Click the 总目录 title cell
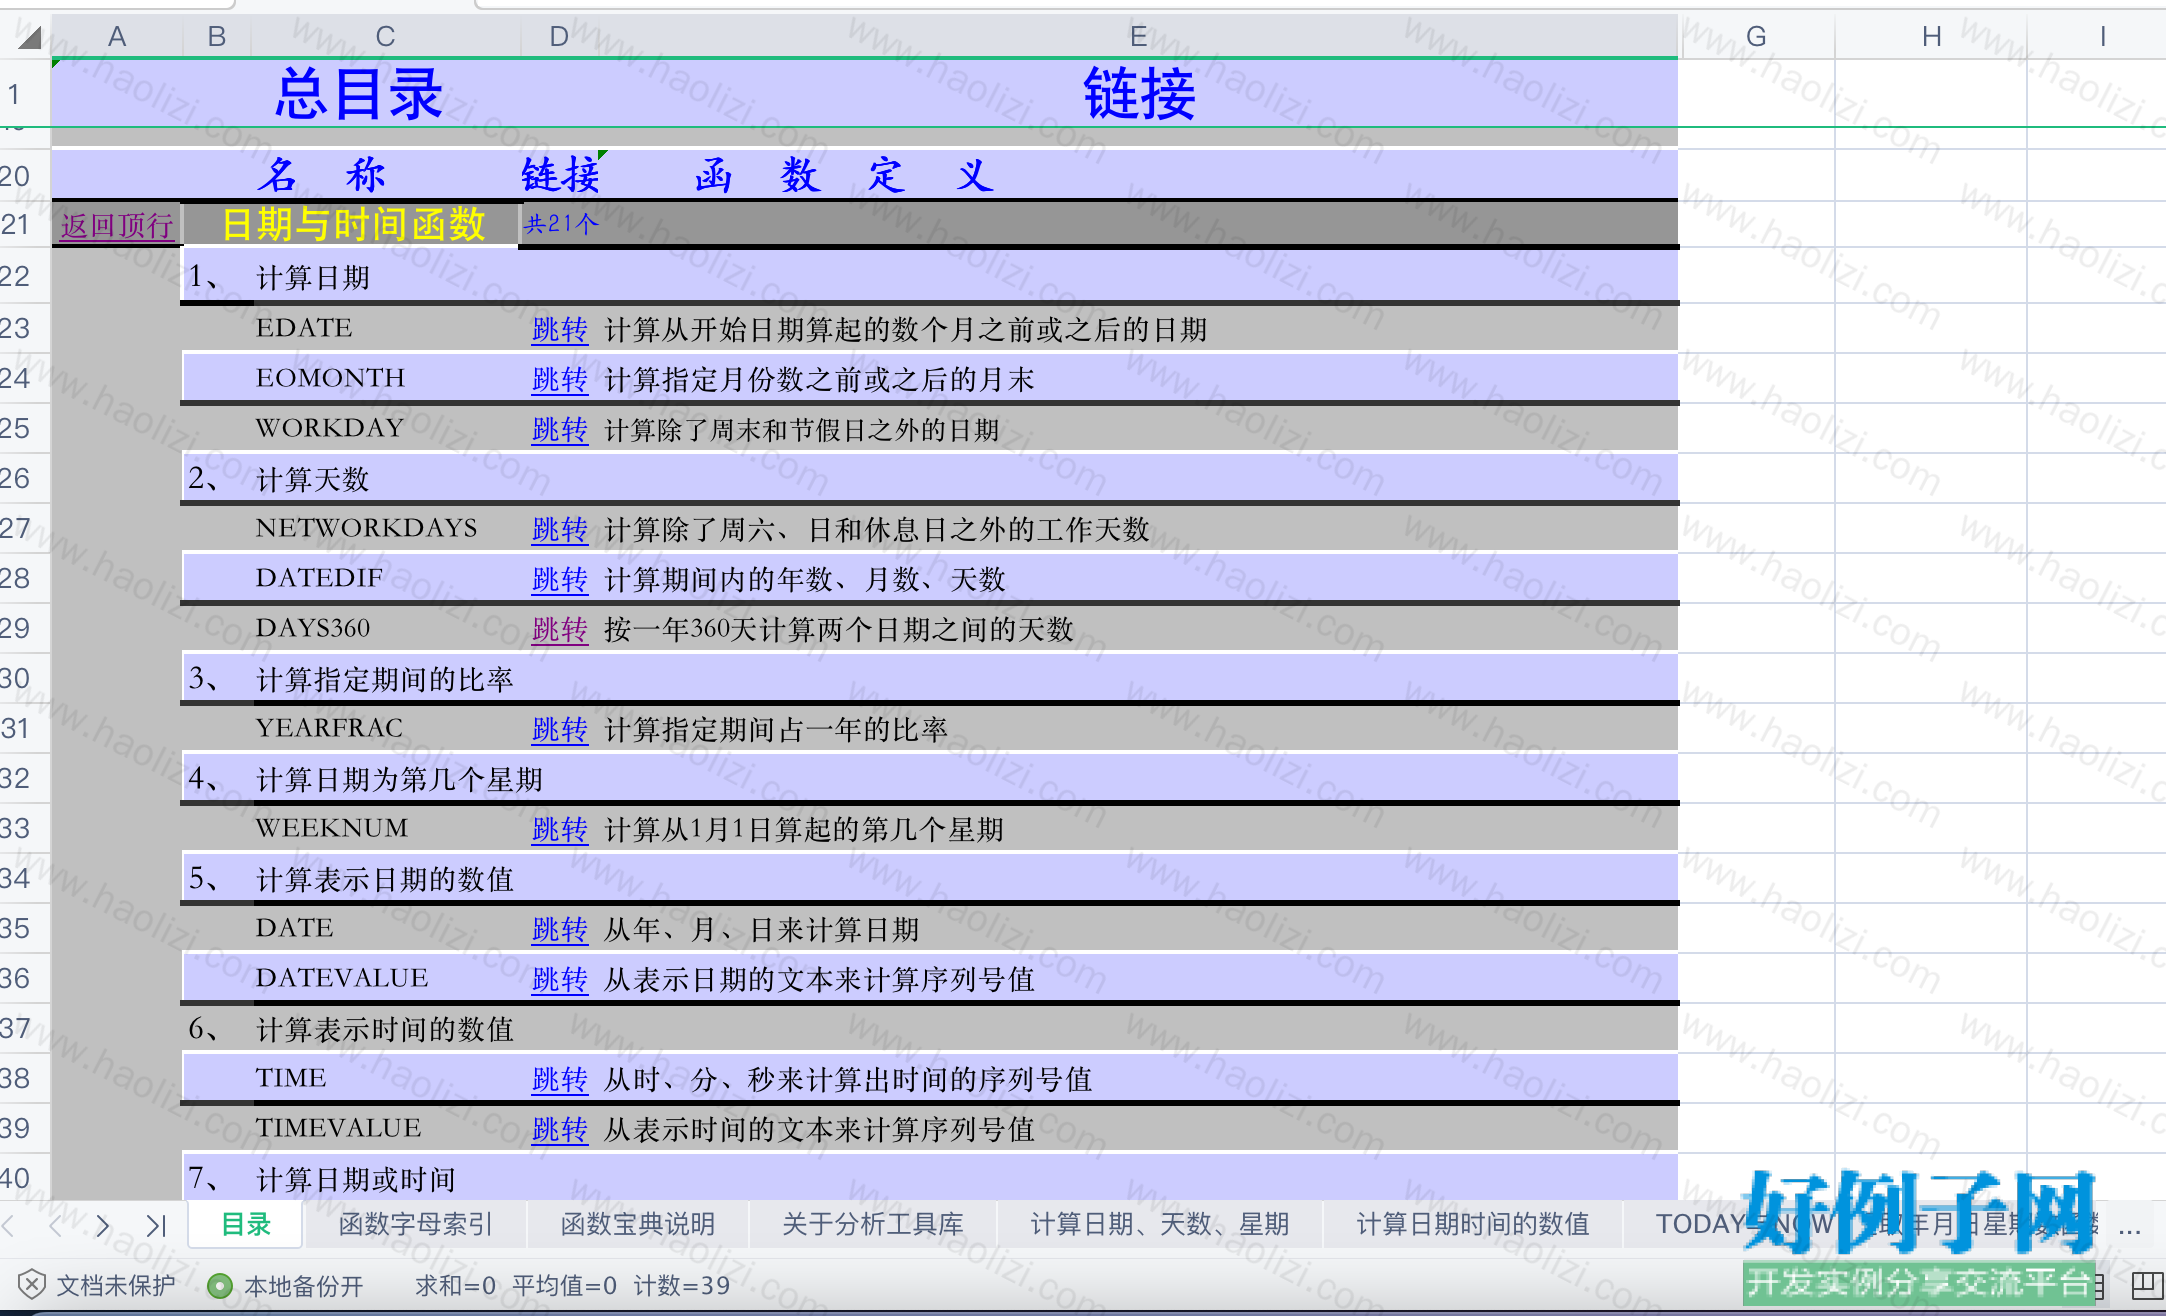Viewport: 2166px width, 1316px height. (359, 94)
